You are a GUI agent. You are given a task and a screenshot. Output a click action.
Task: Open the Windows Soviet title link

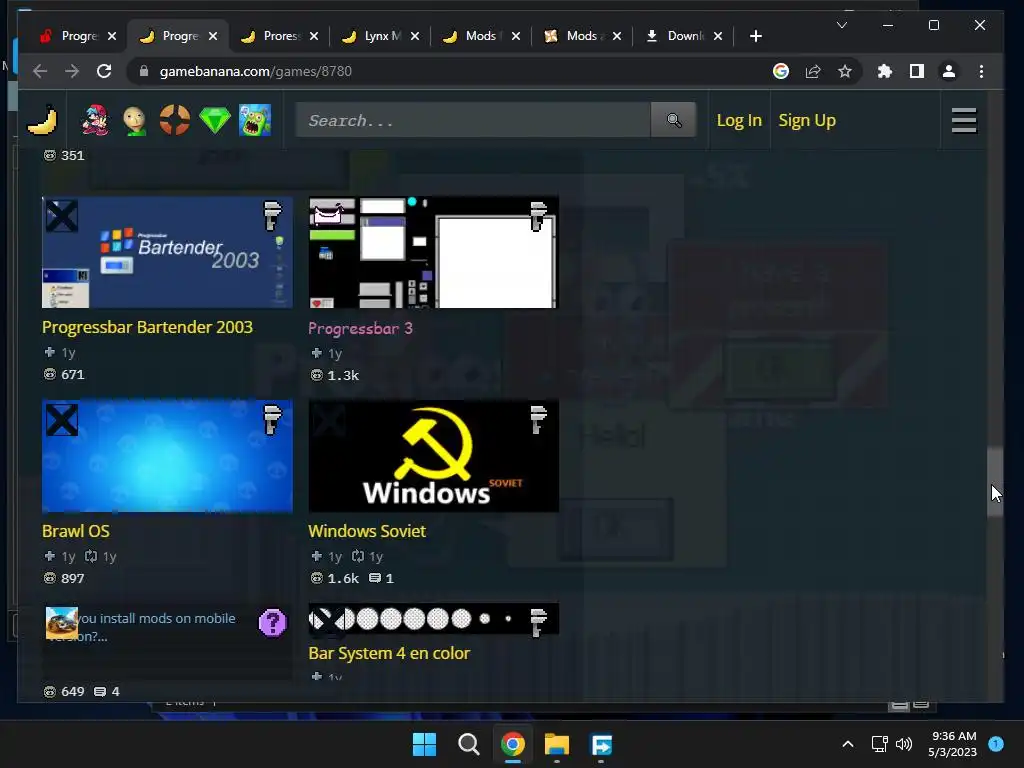coord(367,531)
